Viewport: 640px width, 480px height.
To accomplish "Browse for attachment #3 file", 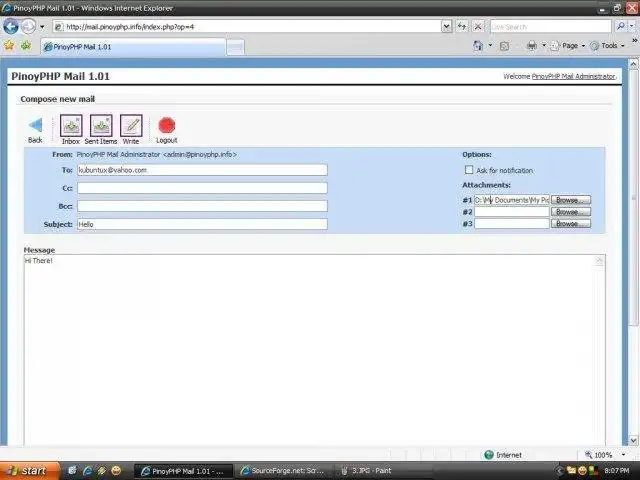I will (571, 224).
